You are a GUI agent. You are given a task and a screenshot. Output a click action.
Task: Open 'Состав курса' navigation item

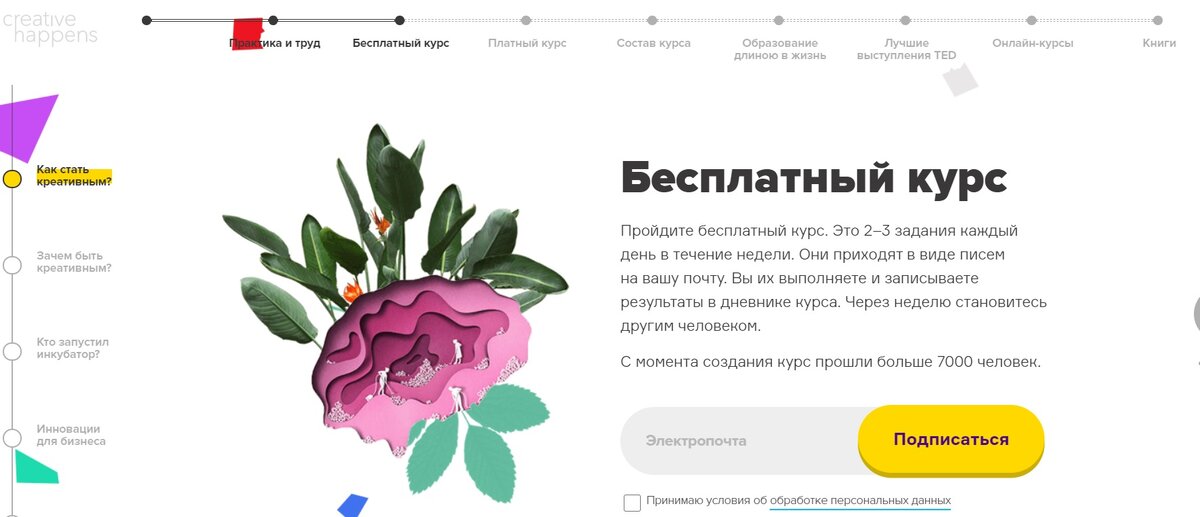click(653, 43)
